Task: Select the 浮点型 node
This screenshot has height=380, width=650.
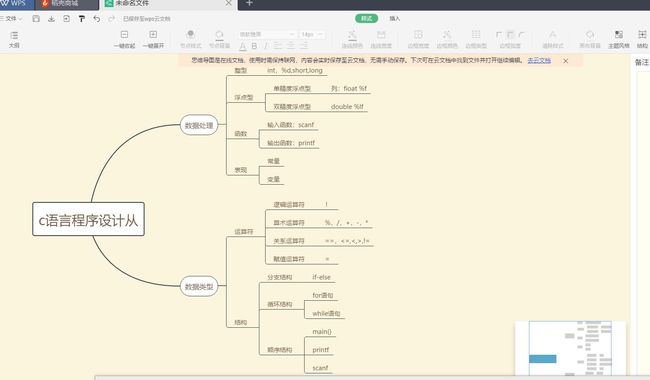Action: point(243,97)
